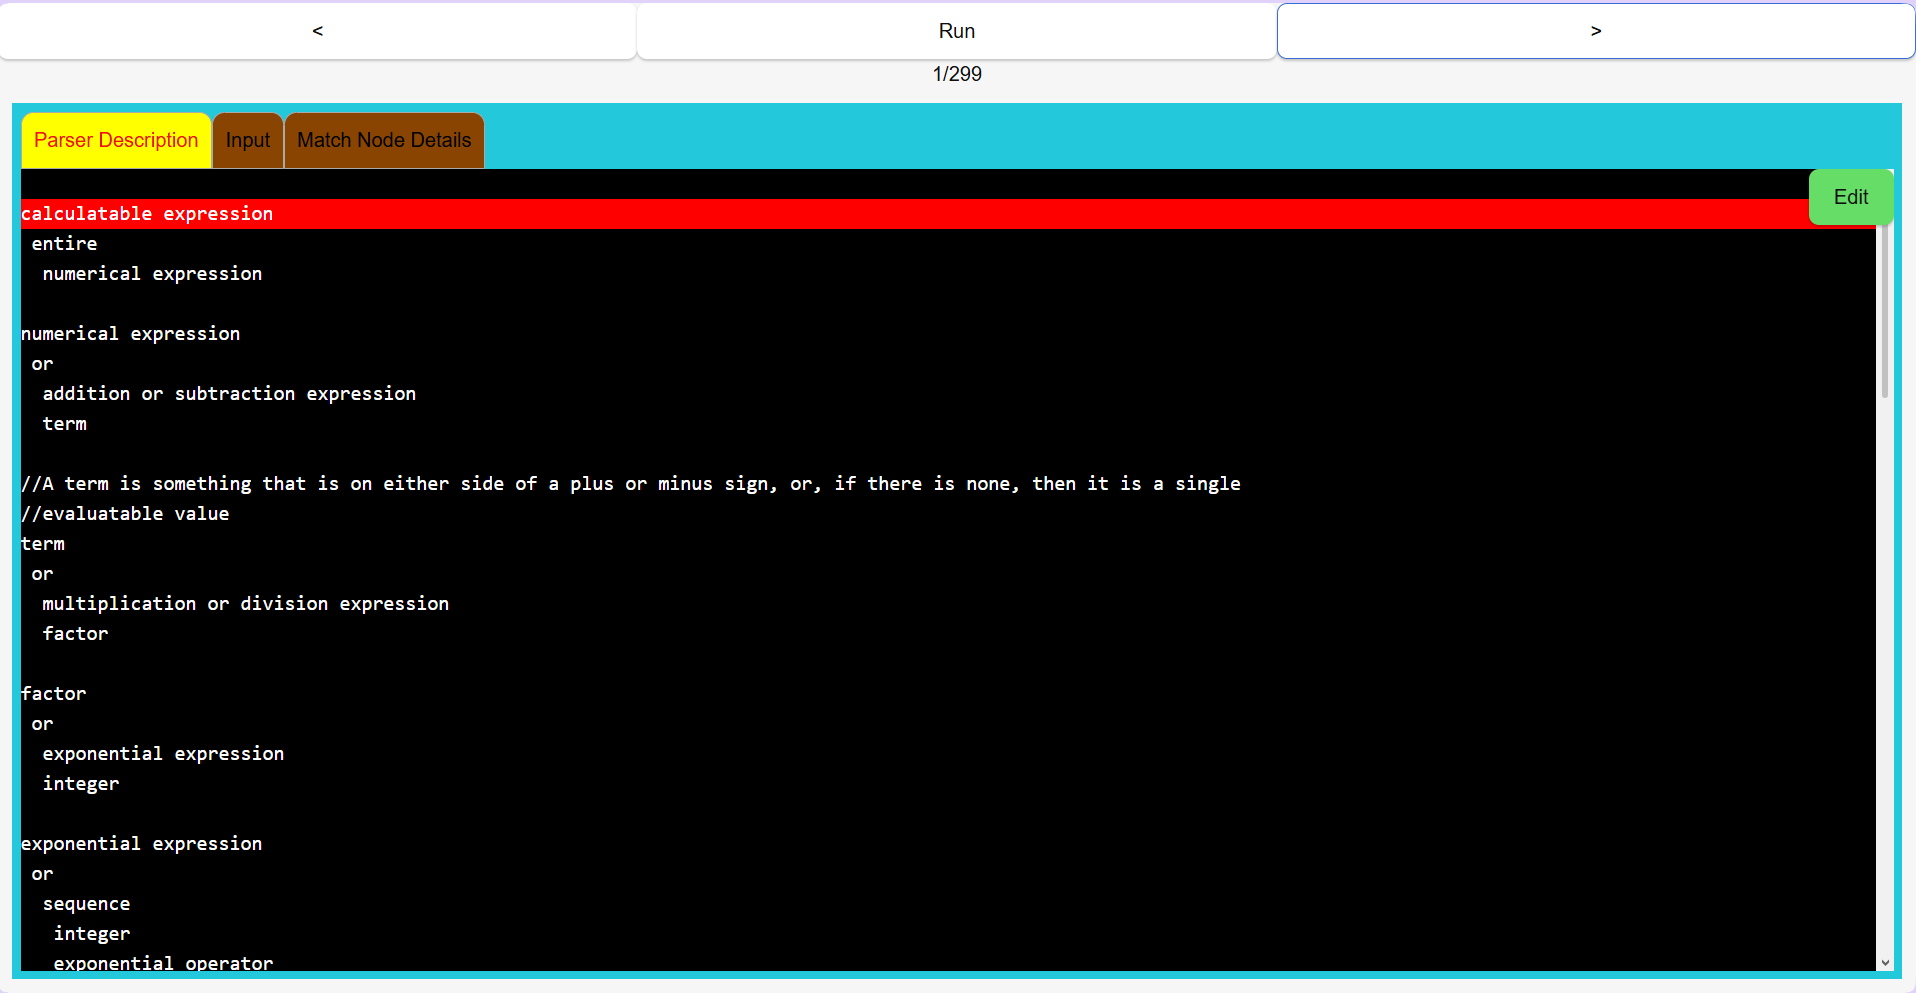Click the 'multiplication or division expression' line
1916x993 pixels.
245,603
